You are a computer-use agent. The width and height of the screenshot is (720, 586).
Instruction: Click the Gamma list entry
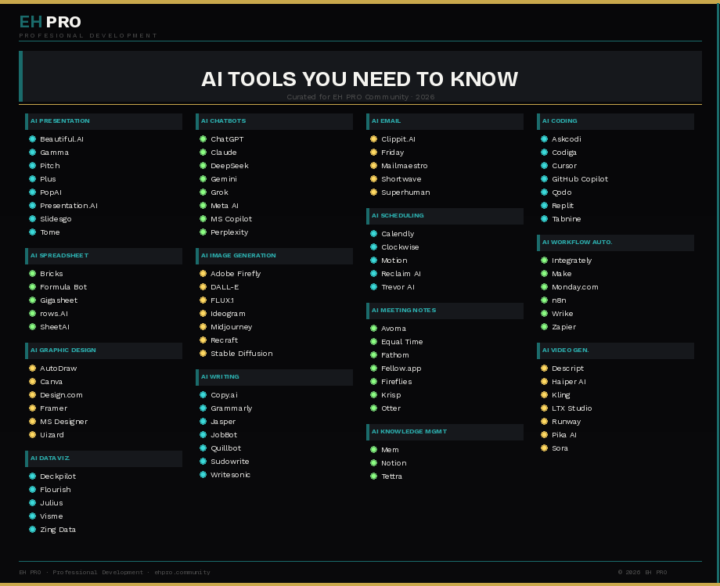coord(49,152)
